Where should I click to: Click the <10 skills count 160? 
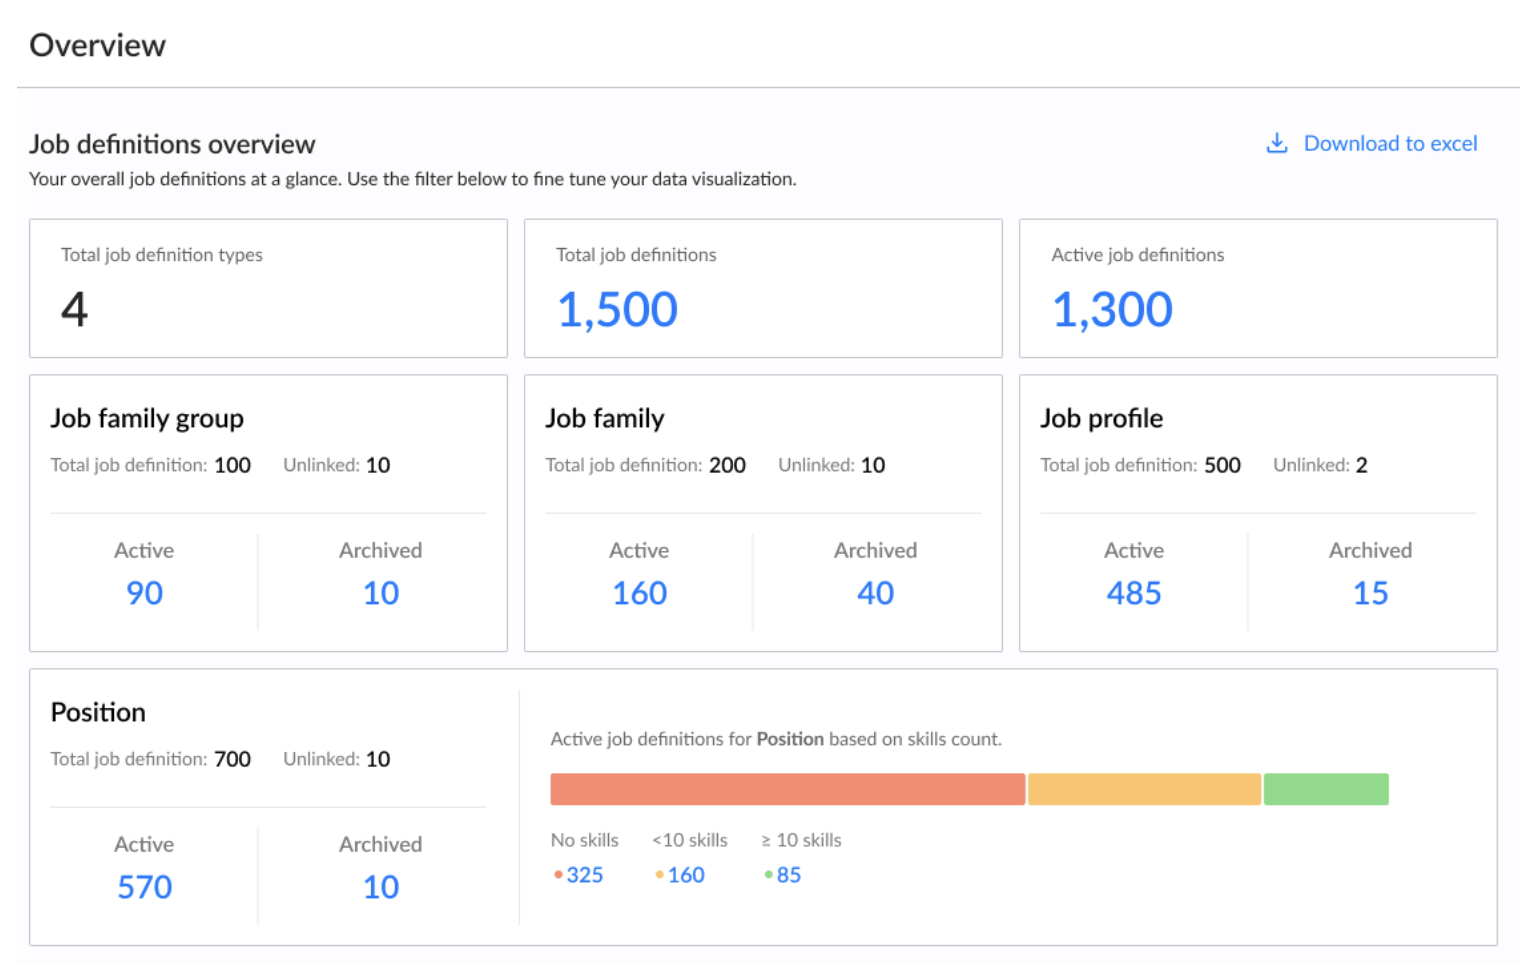(686, 875)
